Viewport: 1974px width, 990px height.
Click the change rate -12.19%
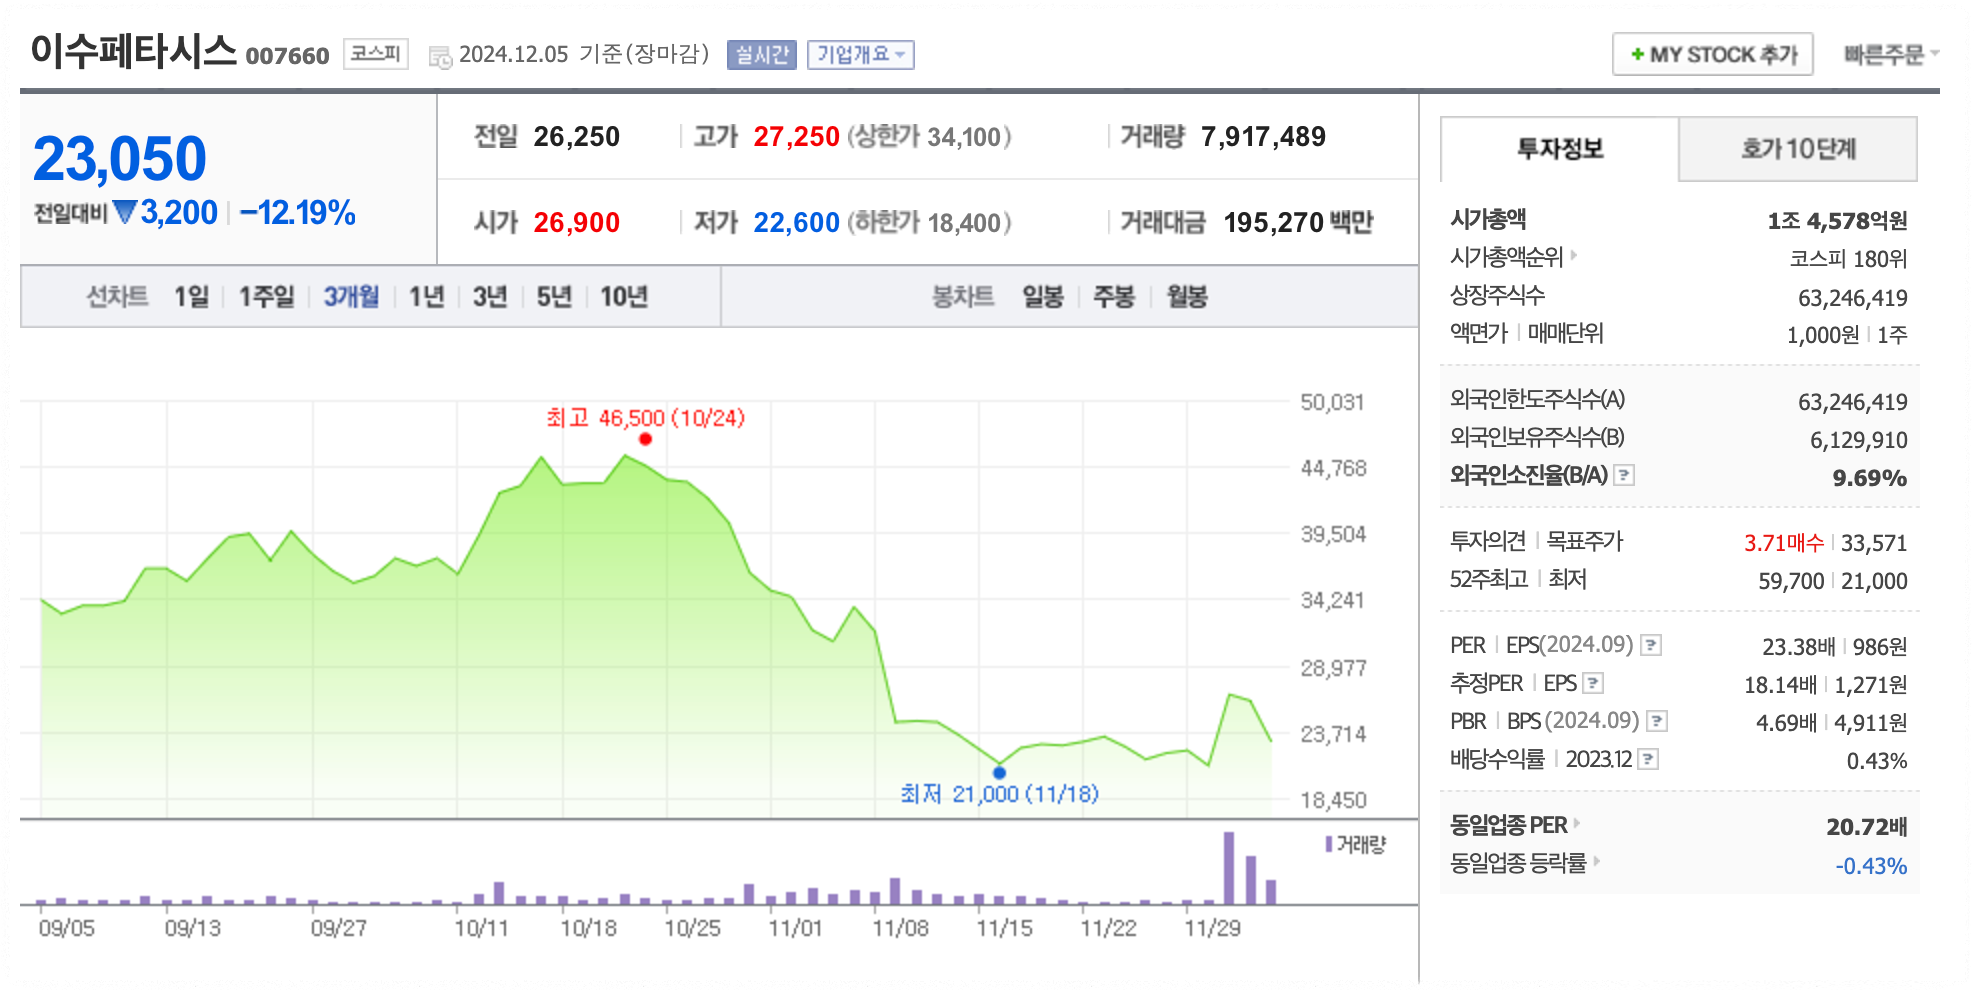[x=298, y=212]
